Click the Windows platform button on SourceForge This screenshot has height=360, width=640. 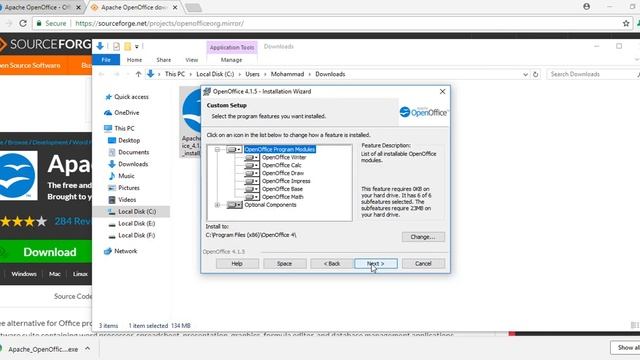coord(24,274)
